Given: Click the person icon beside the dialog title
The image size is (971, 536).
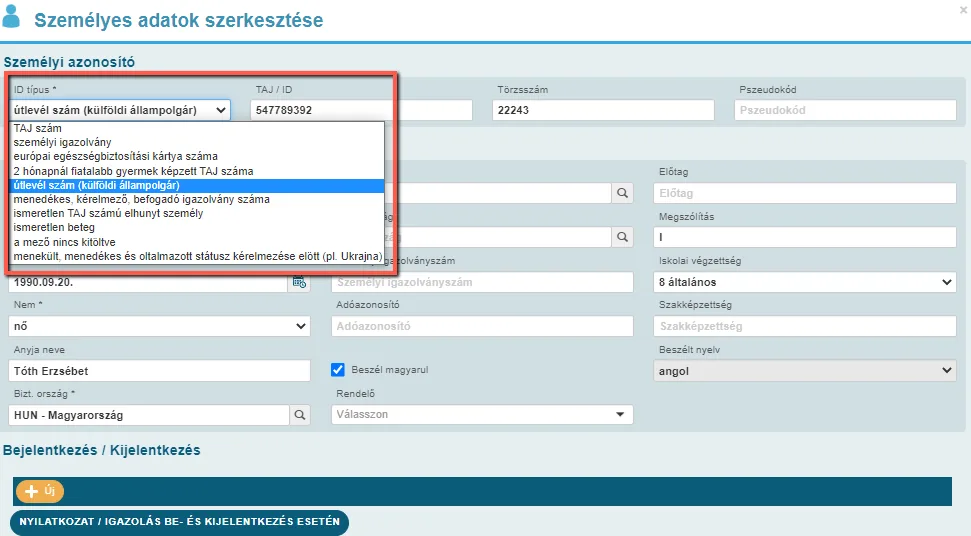Looking at the screenshot, I should [x=11, y=17].
